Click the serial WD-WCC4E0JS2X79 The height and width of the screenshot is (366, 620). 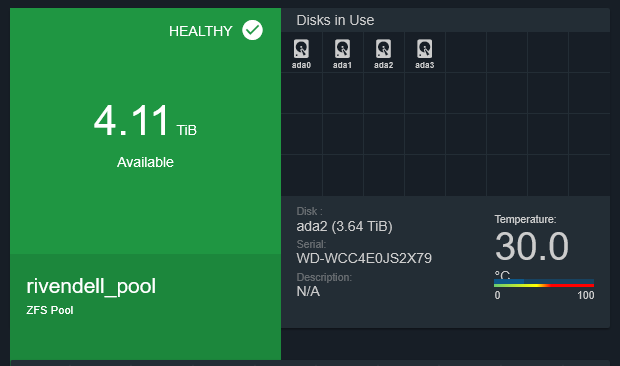tap(364, 258)
